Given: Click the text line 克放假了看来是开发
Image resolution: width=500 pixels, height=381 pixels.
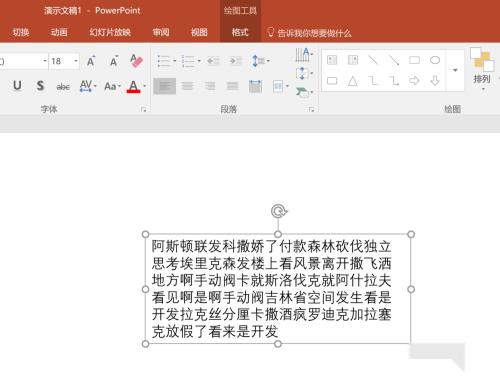Looking at the screenshot, I should pos(215,331).
